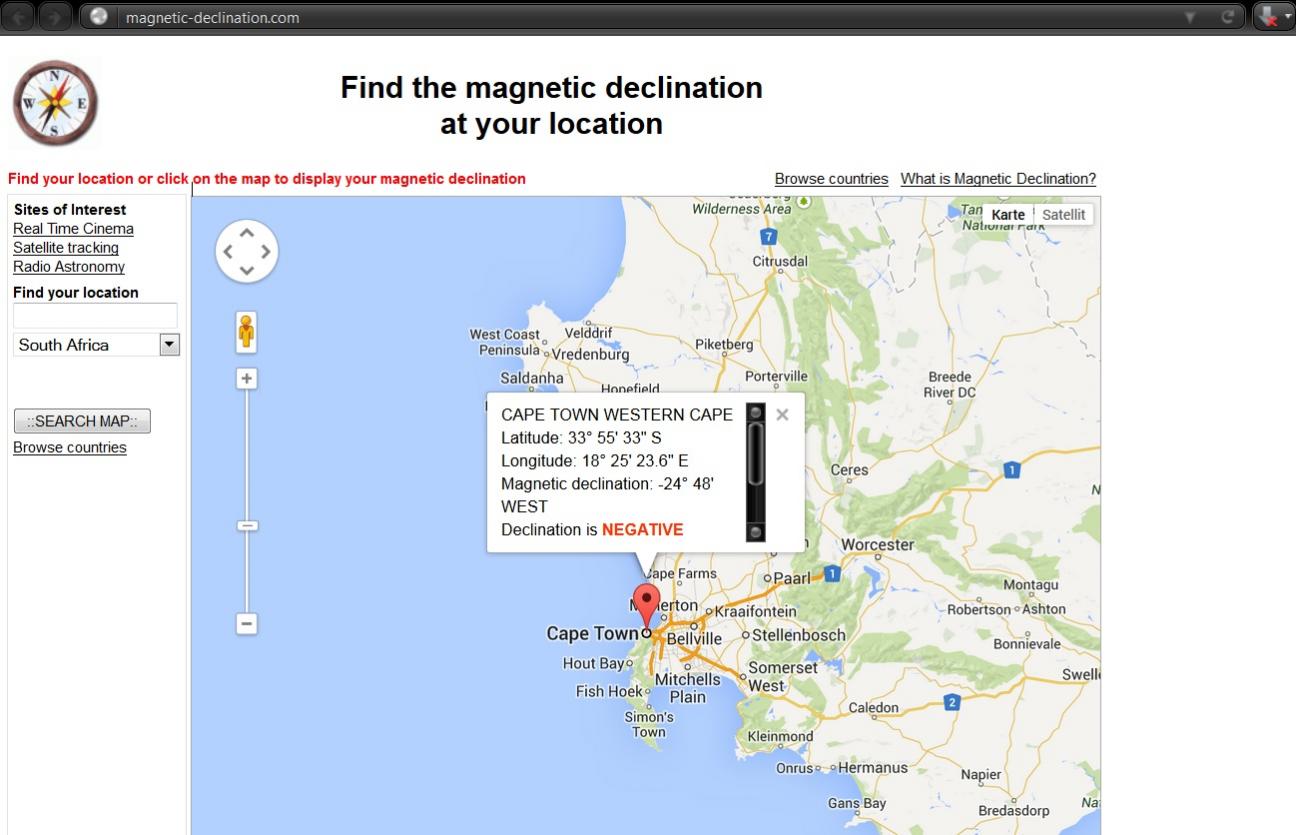The image size is (1296, 835).
Task: Open the South Africa country dropdown
Action: (x=97, y=345)
